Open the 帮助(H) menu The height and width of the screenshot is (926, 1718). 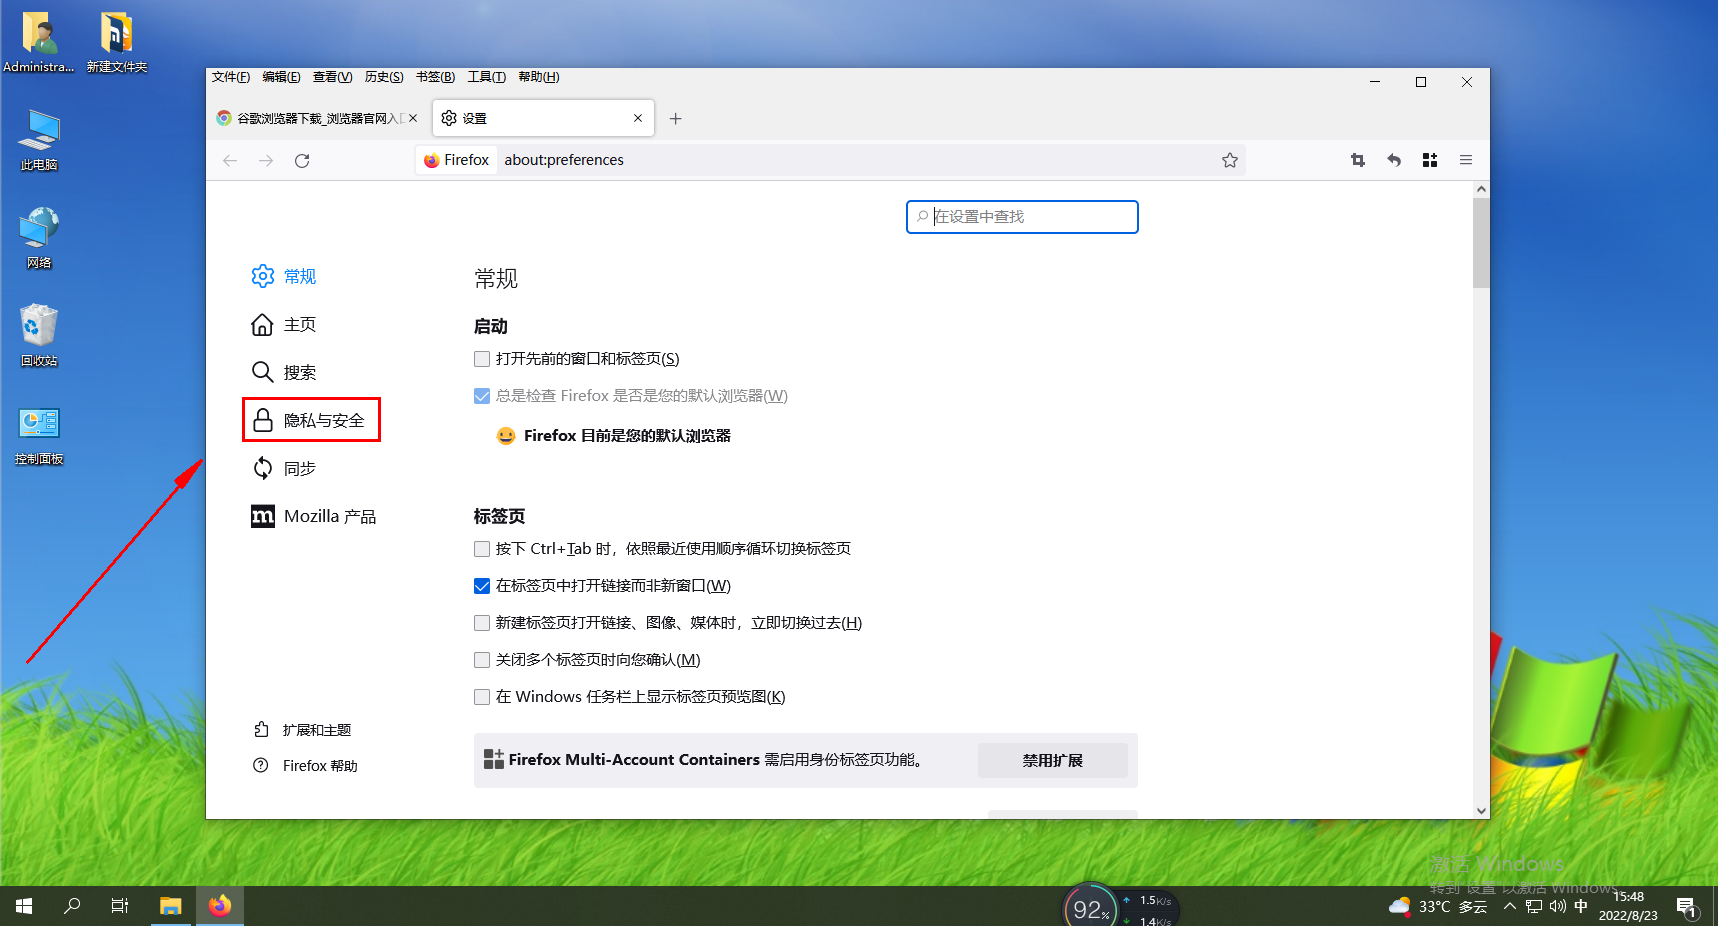tap(539, 77)
